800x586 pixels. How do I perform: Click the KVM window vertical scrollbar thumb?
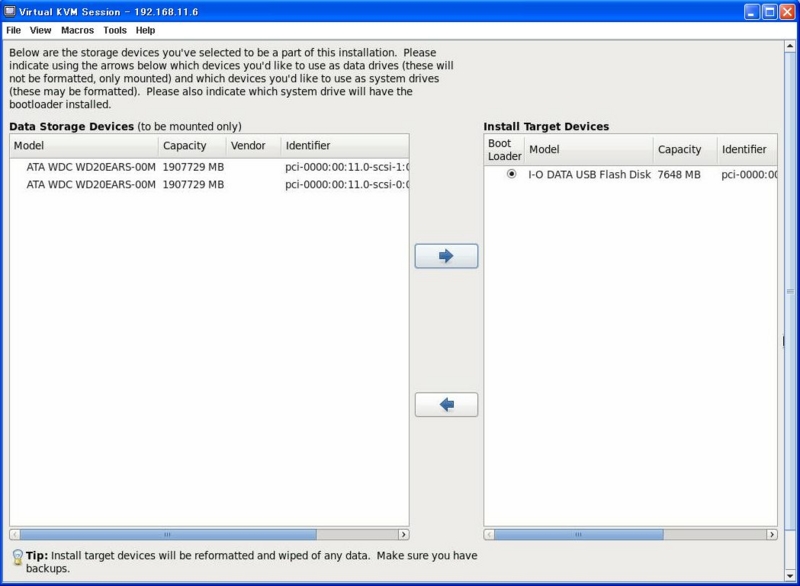coord(790,291)
